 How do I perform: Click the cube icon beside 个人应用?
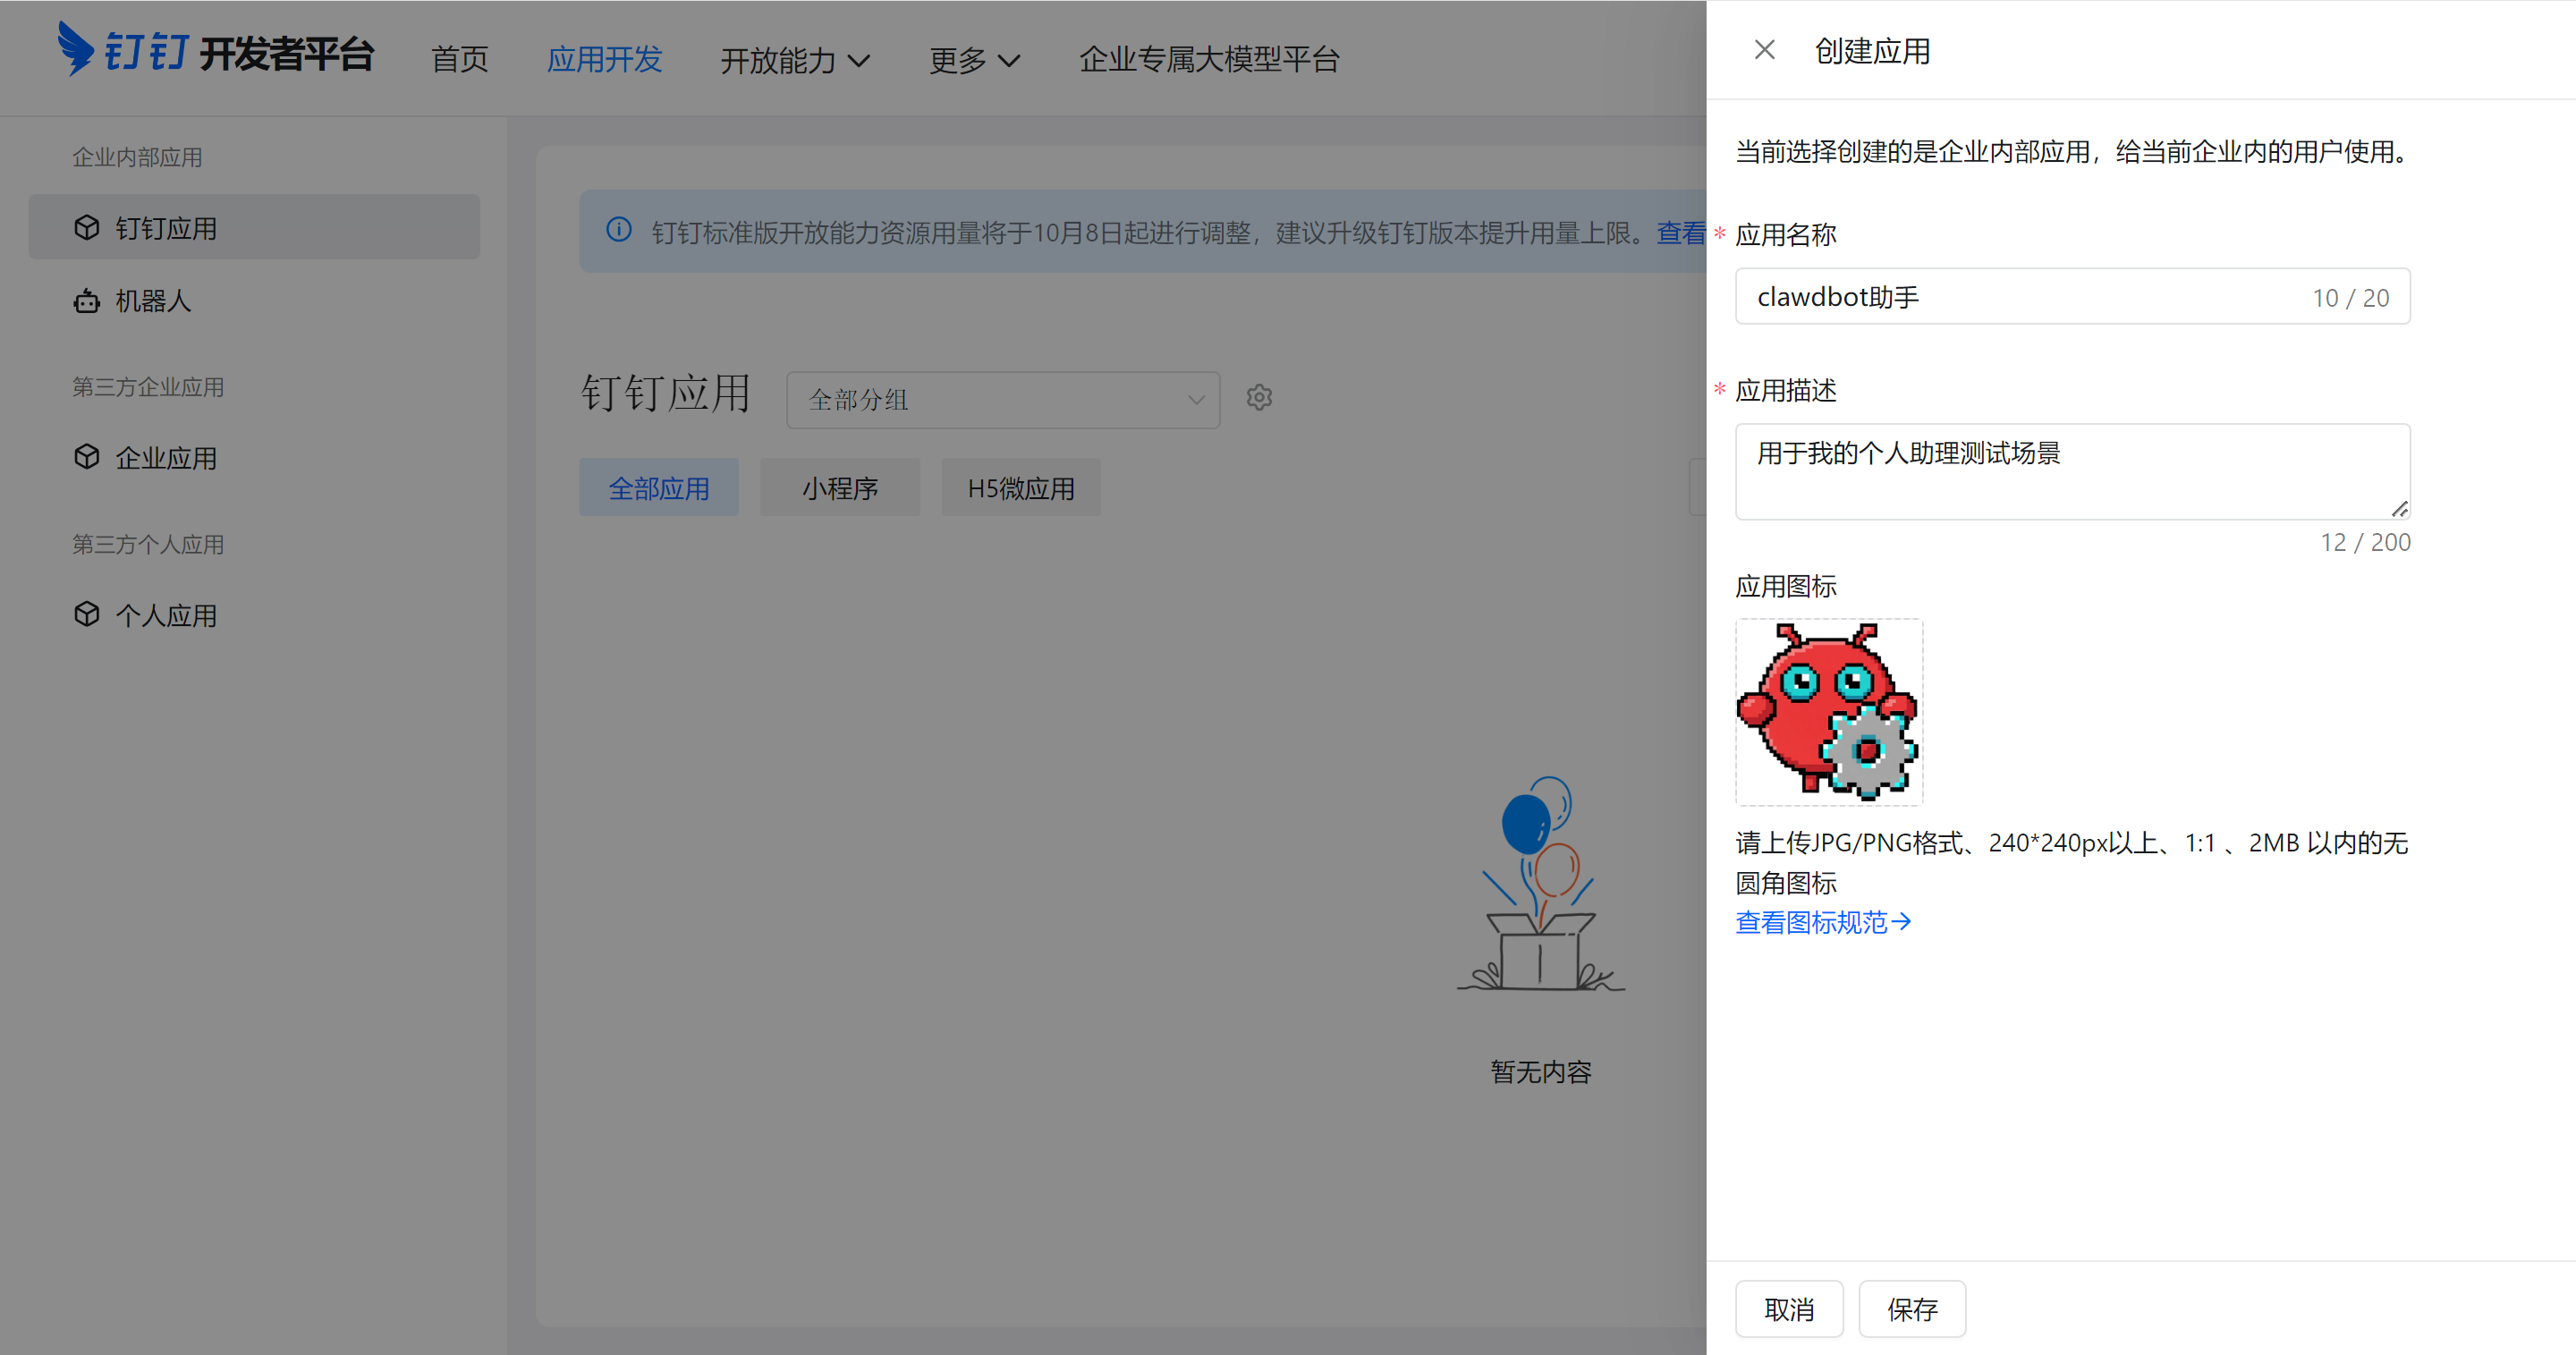coord(87,614)
